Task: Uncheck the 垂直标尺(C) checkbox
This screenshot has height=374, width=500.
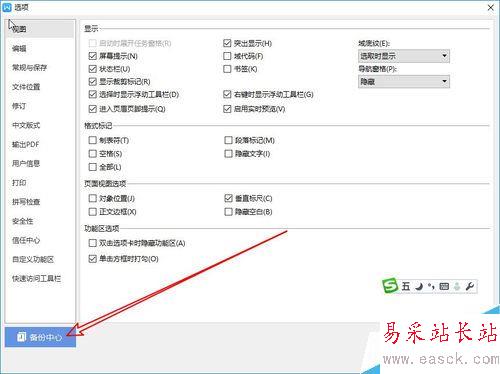Action: pos(228,198)
